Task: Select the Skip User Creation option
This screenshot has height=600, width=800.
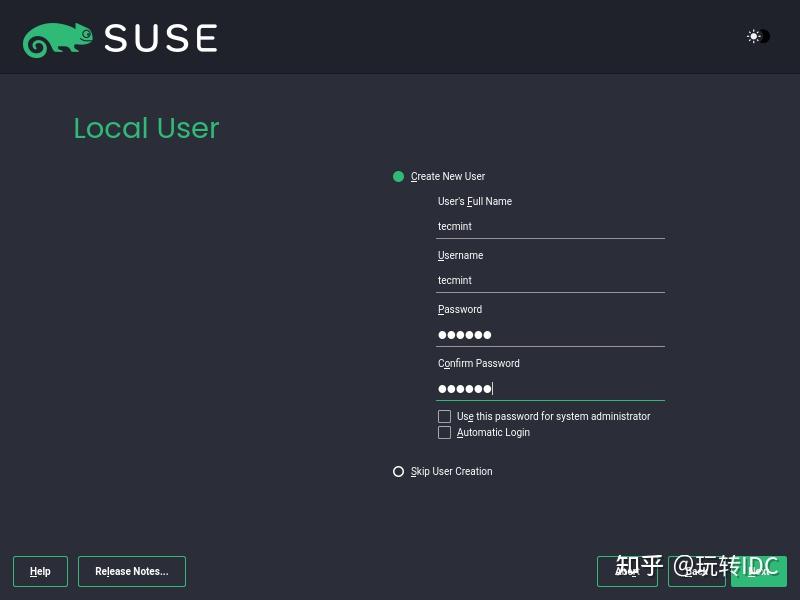Action: [398, 471]
